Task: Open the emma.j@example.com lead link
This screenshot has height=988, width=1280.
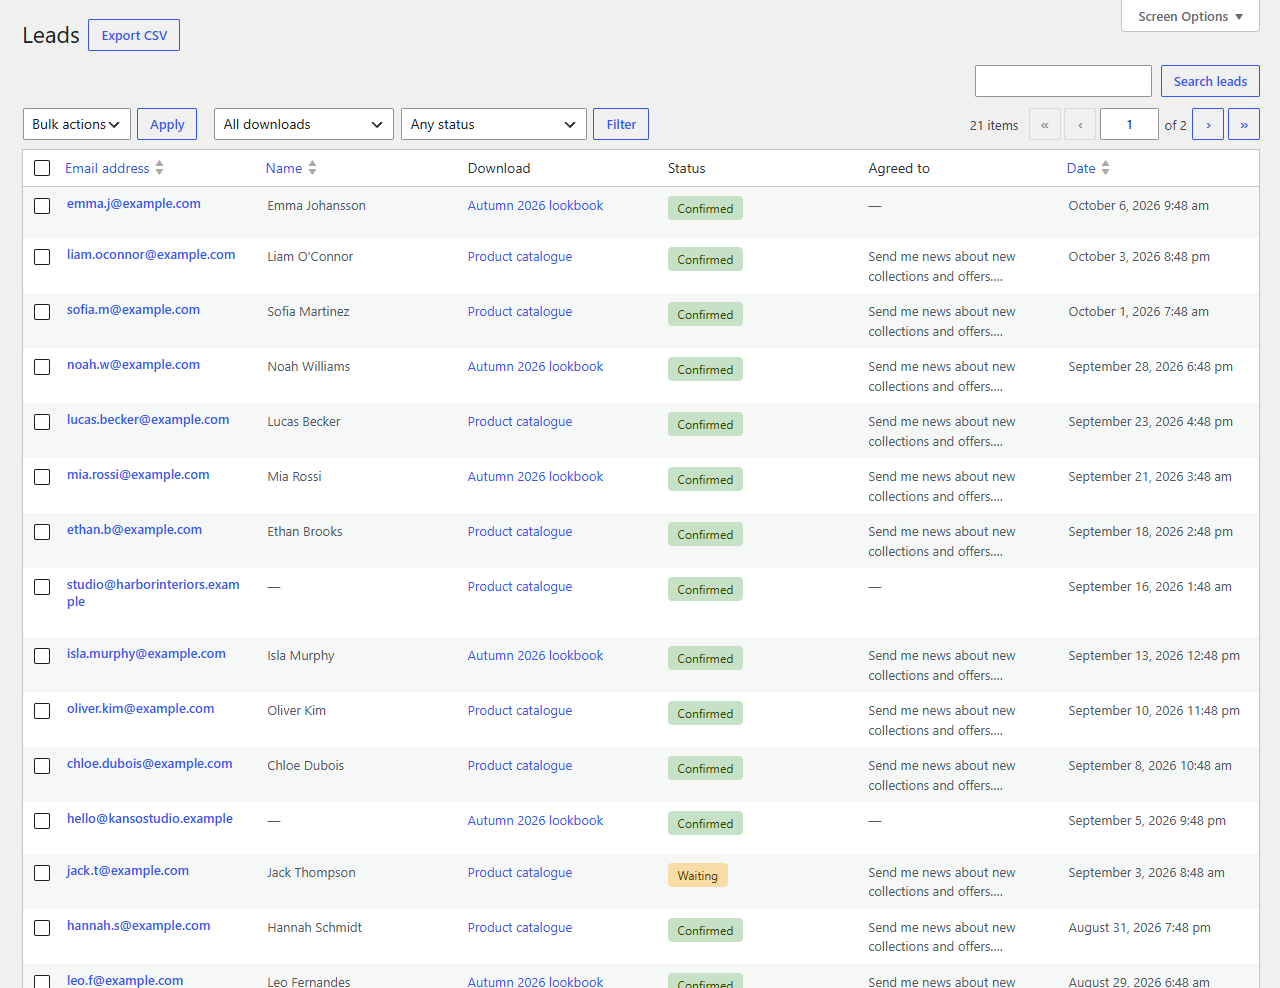Action: pos(134,203)
